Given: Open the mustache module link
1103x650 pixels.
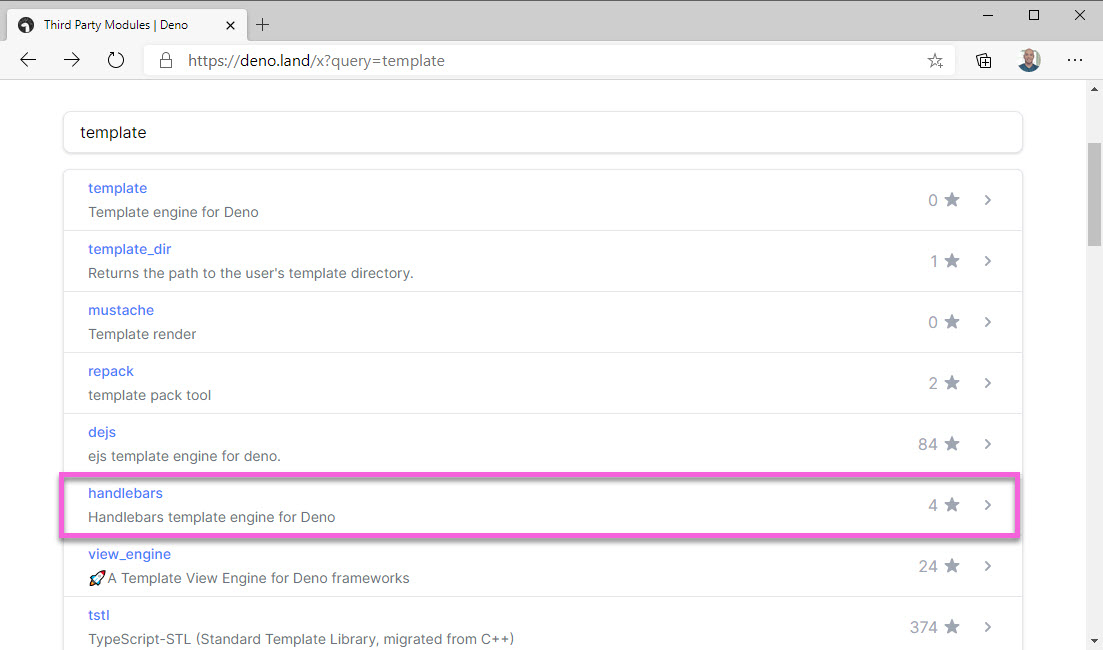Looking at the screenshot, I should [x=121, y=310].
